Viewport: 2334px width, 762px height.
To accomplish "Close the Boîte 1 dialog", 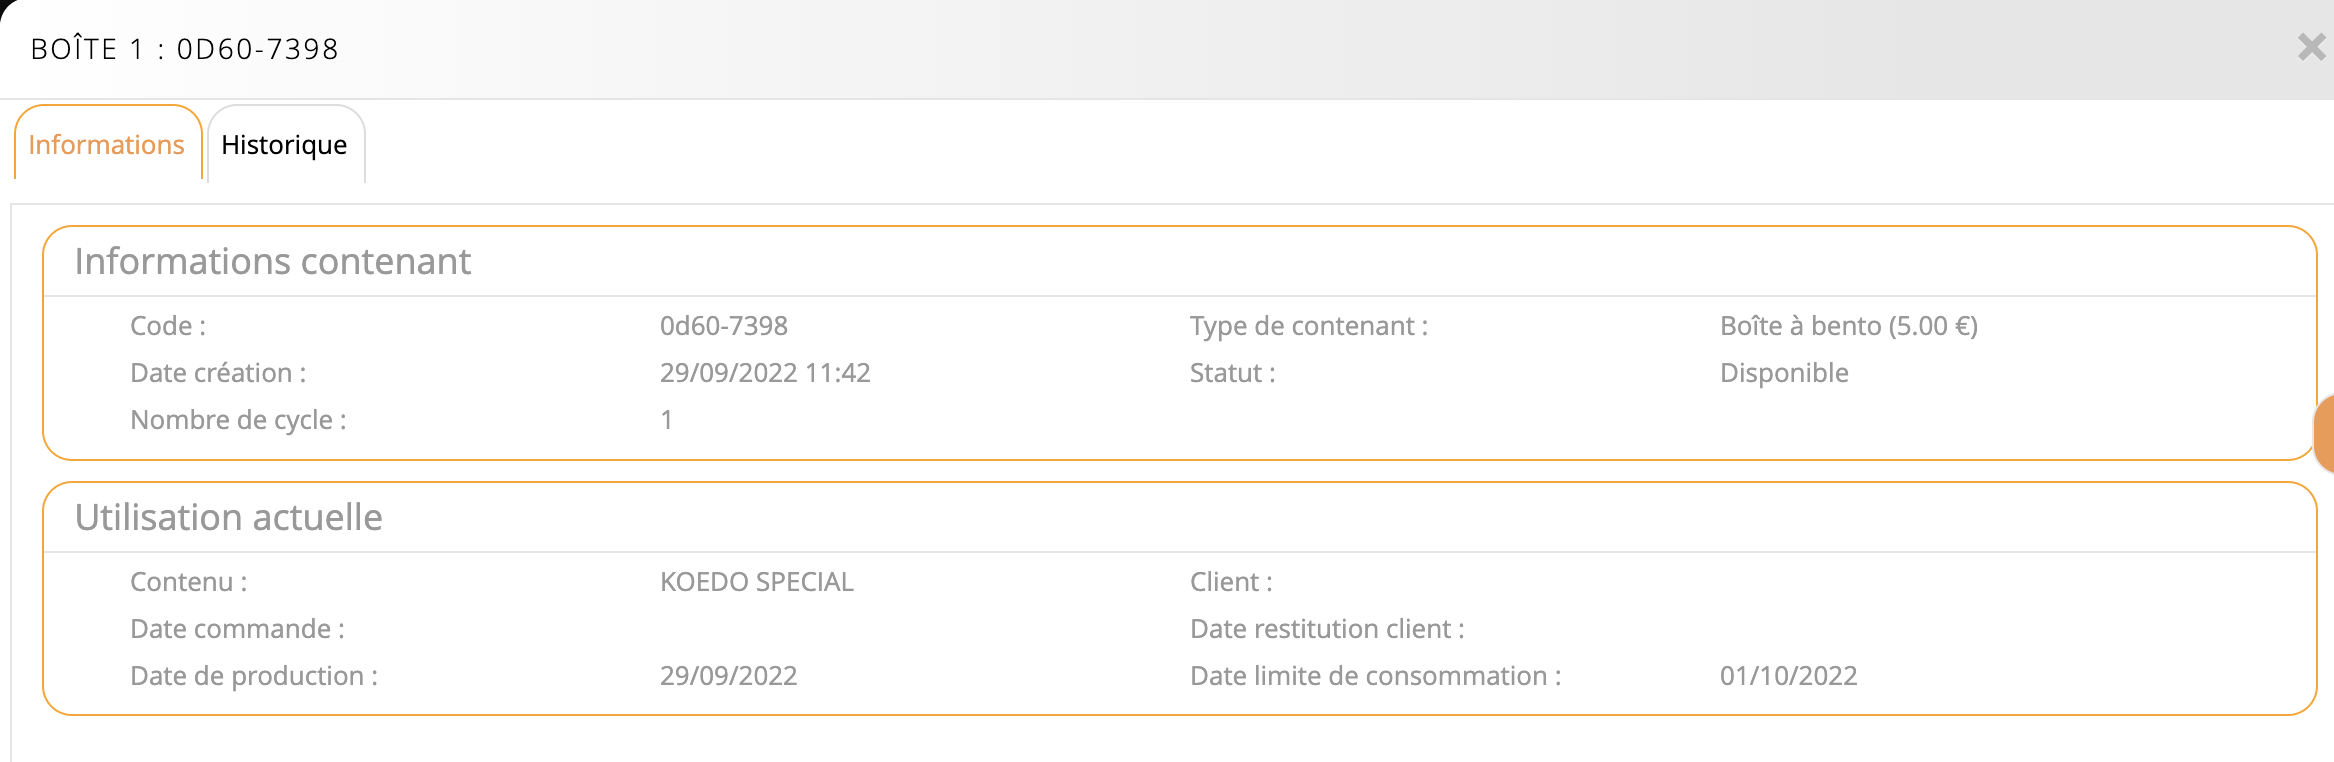I will [x=2311, y=47].
